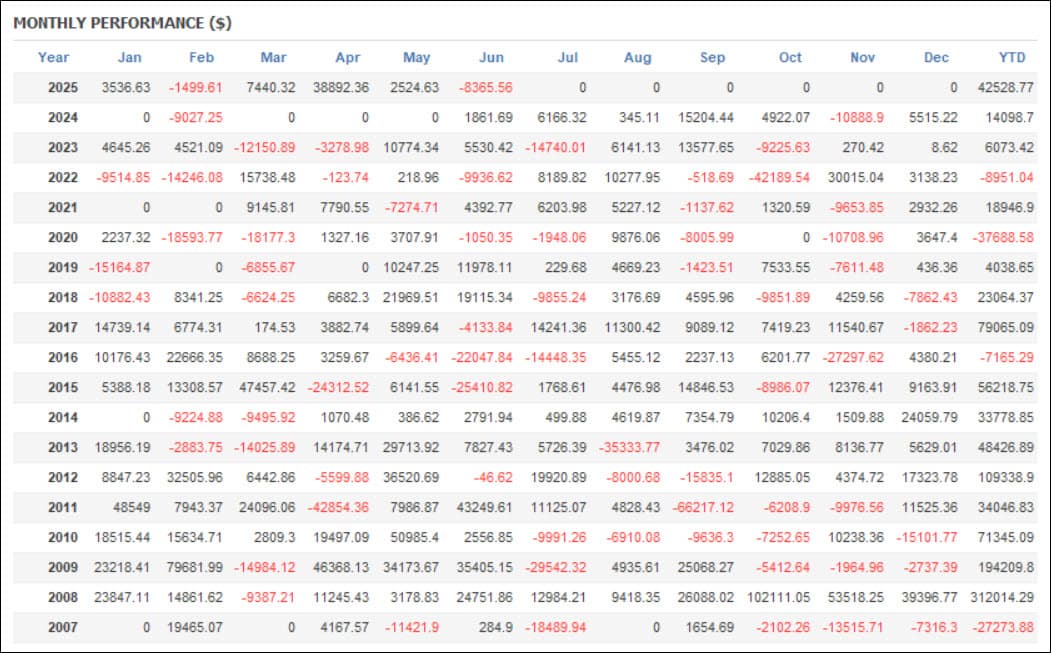Viewport: 1051px width, 653px height.
Task: Click 2018 May value 21969.51
Action: [411, 298]
